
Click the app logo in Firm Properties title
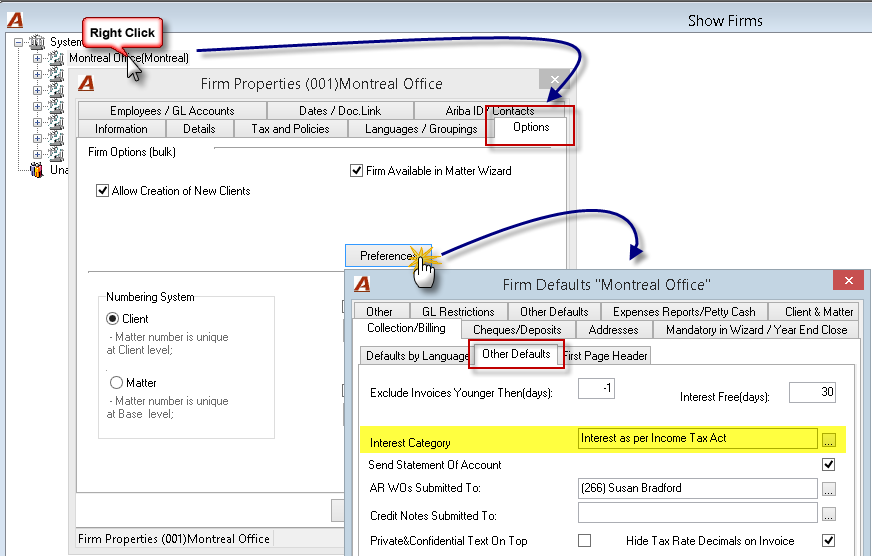[86, 83]
